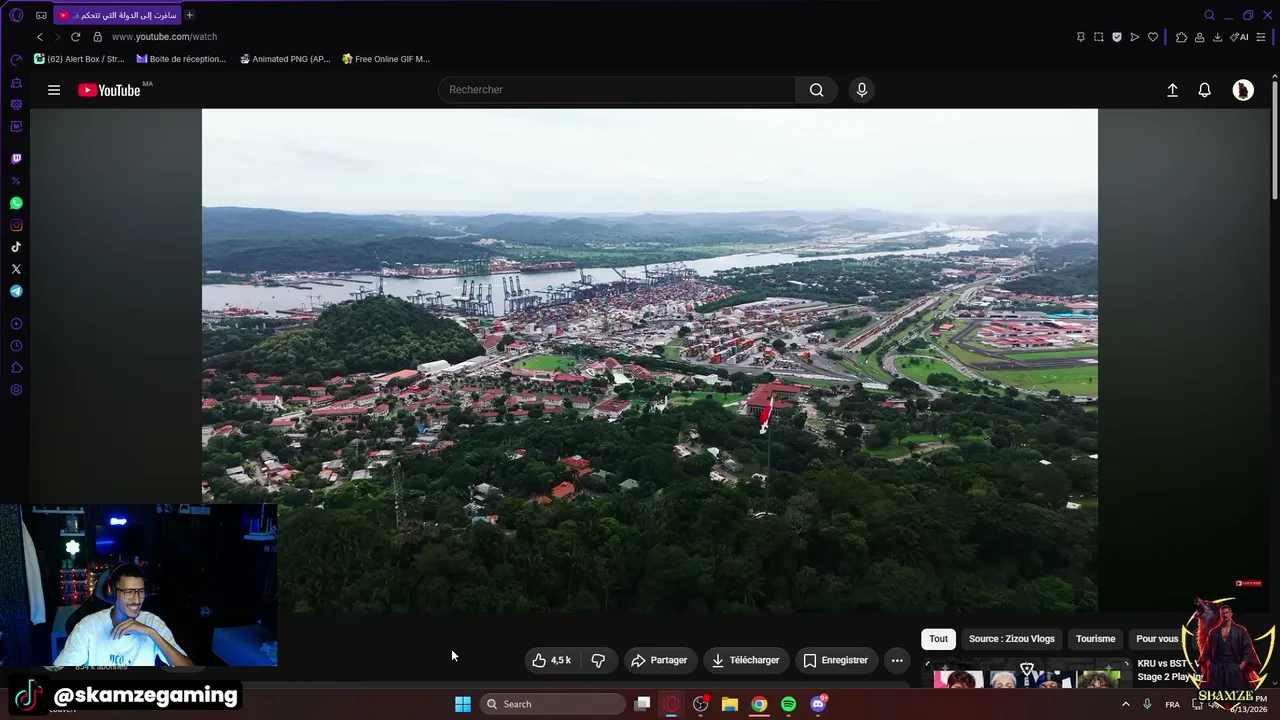The image size is (1280, 720).
Task: Click the YouTube address bar URL
Action: click(164, 37)
